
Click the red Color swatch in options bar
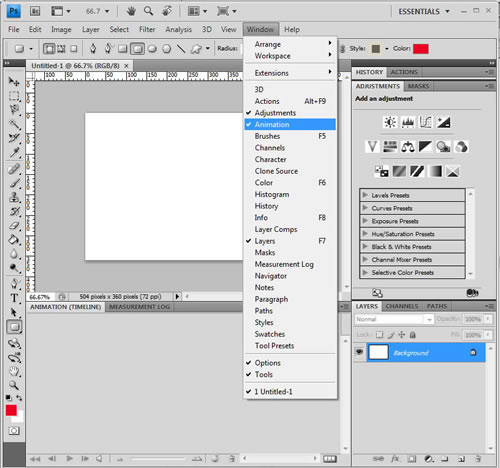point(421,49)
